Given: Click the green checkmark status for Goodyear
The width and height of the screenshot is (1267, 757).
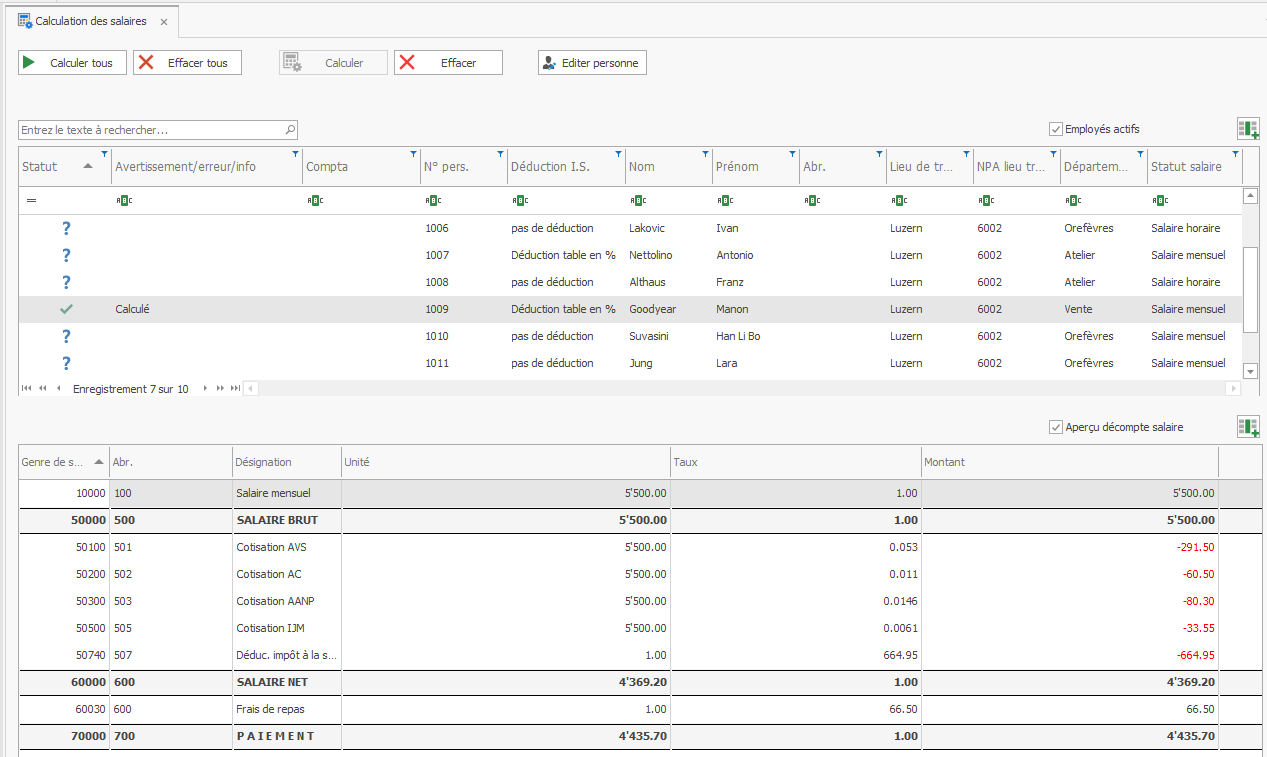Looking at the screenshot, I should click(x=66, y=309).
